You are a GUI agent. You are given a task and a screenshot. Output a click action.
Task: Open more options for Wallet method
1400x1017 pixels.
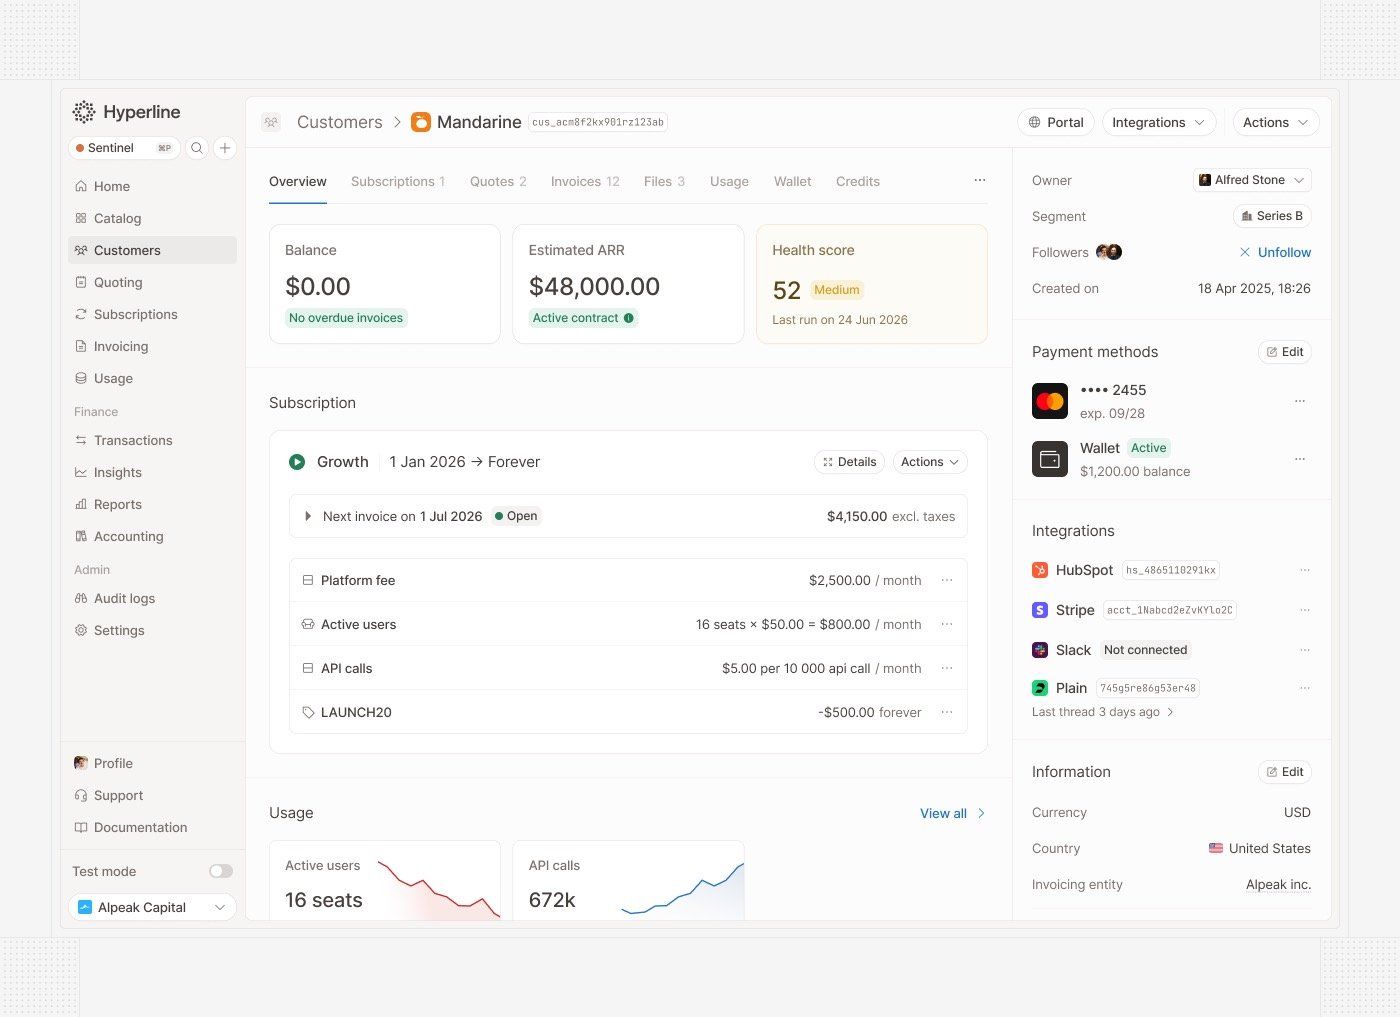(1300, 459)
